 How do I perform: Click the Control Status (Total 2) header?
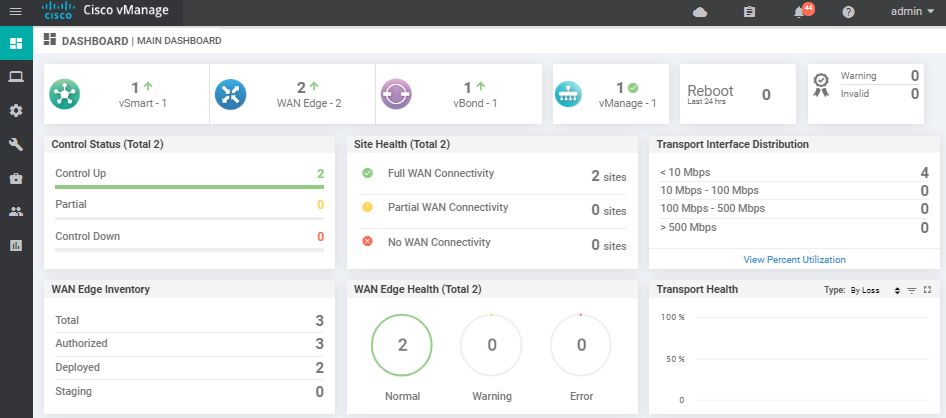pyautogui.click(x=107, y=144)
